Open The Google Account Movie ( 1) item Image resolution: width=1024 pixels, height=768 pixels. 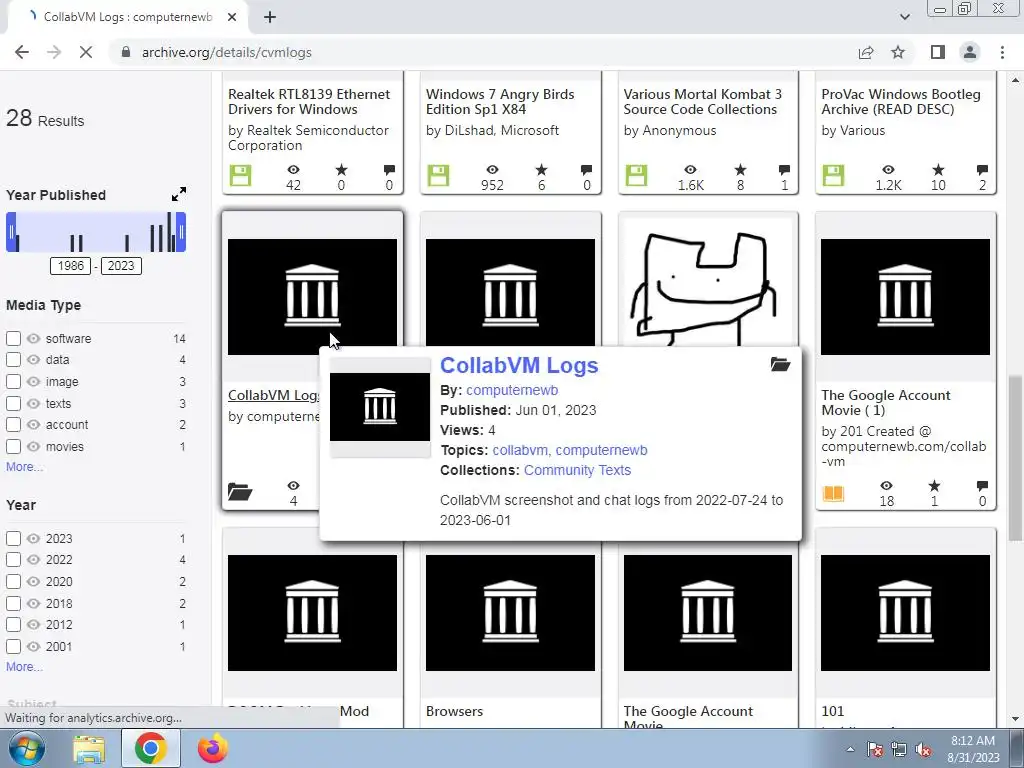886,402
